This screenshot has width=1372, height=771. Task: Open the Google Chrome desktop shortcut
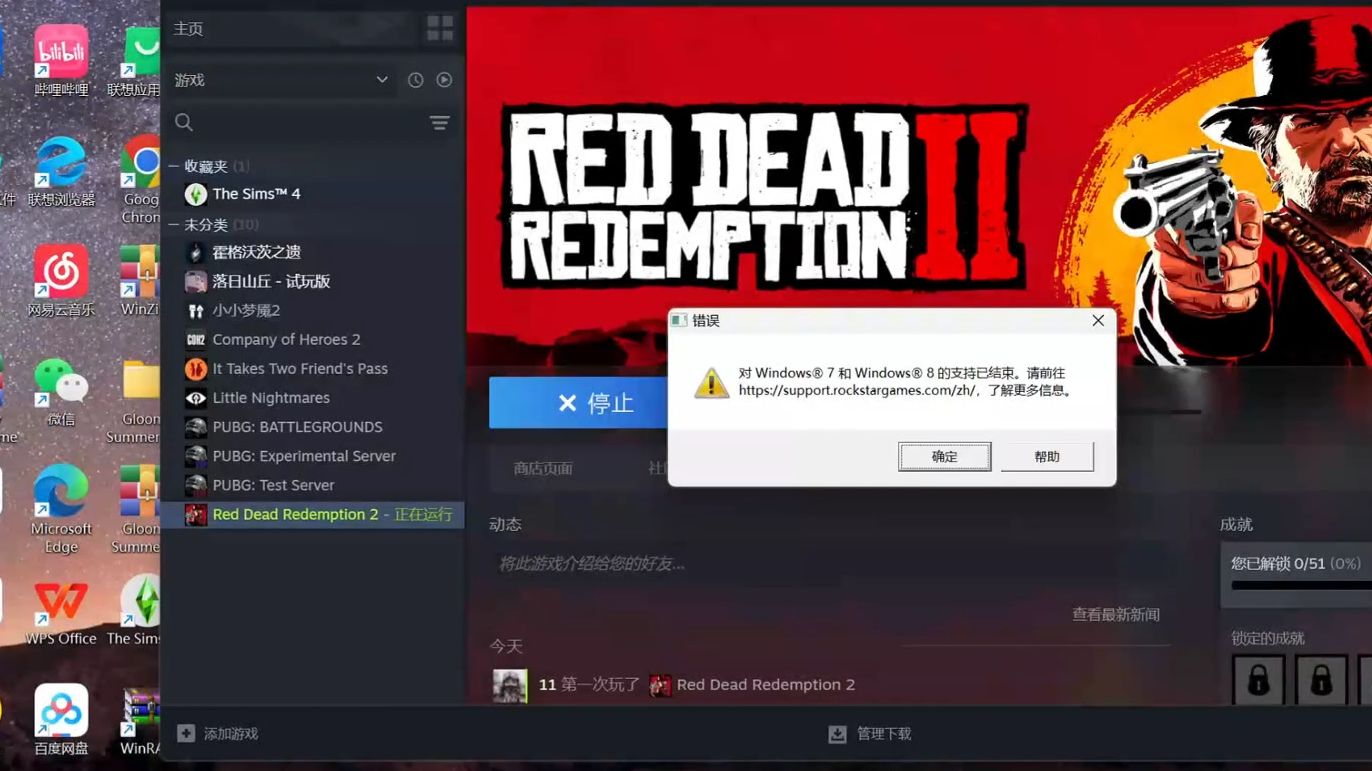coord(142,180)
